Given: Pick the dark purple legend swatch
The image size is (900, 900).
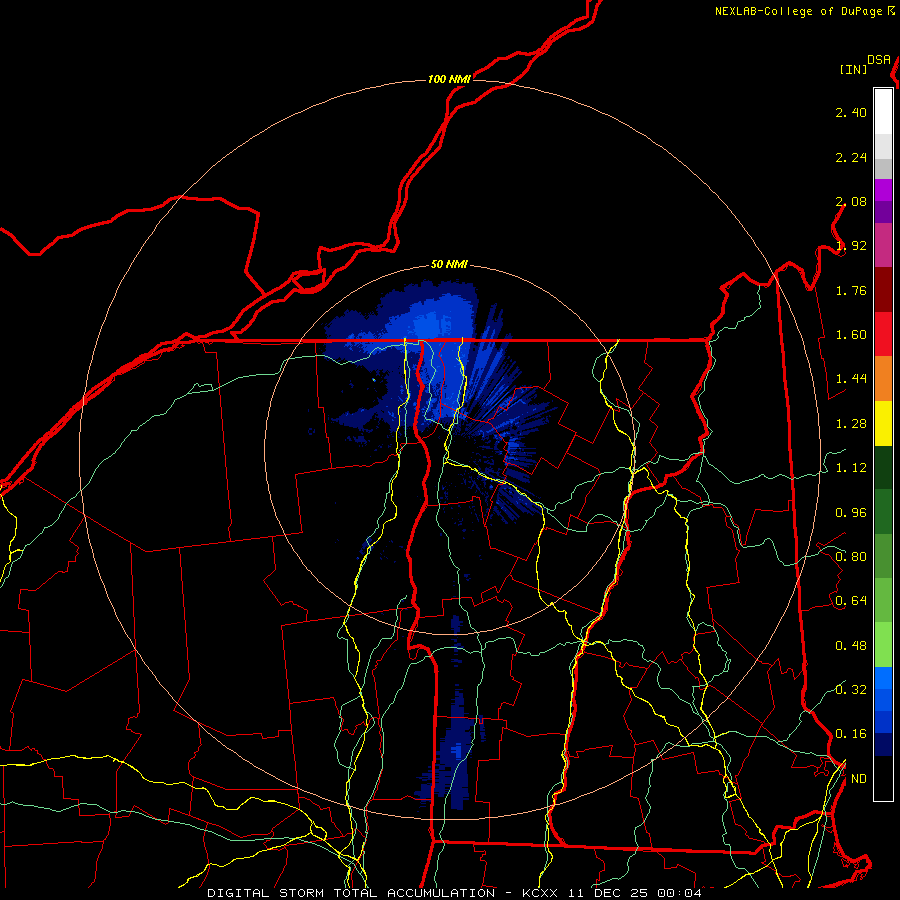Looking at the screenshot, I should (x=883, y=212).
